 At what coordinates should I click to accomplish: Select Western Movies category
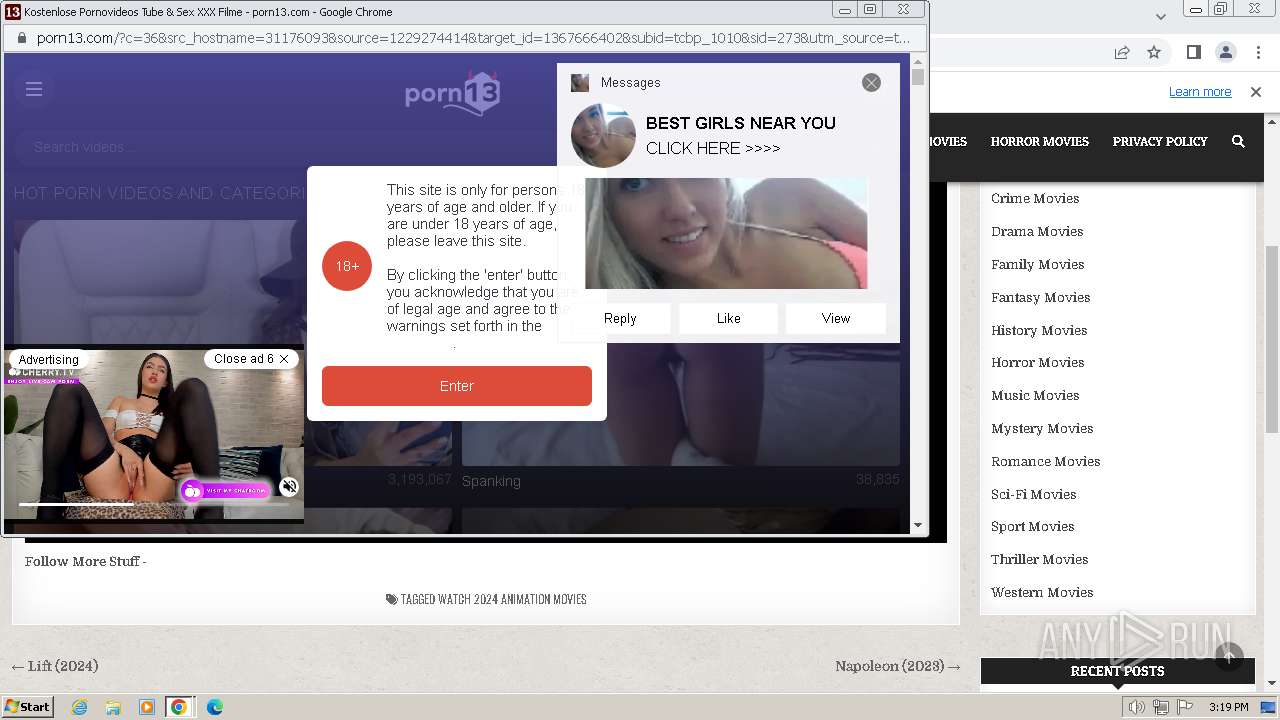[x=1042, y=592]
